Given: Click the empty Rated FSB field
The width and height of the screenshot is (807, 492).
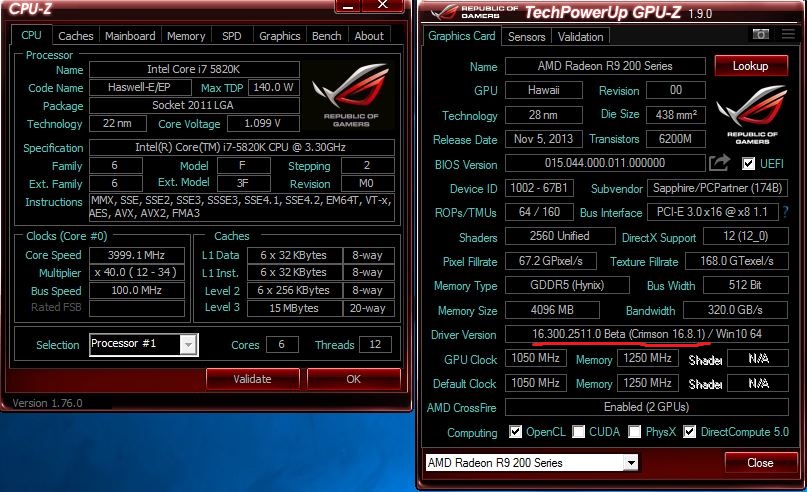Looking at the screenshot, I should (136, 308).
